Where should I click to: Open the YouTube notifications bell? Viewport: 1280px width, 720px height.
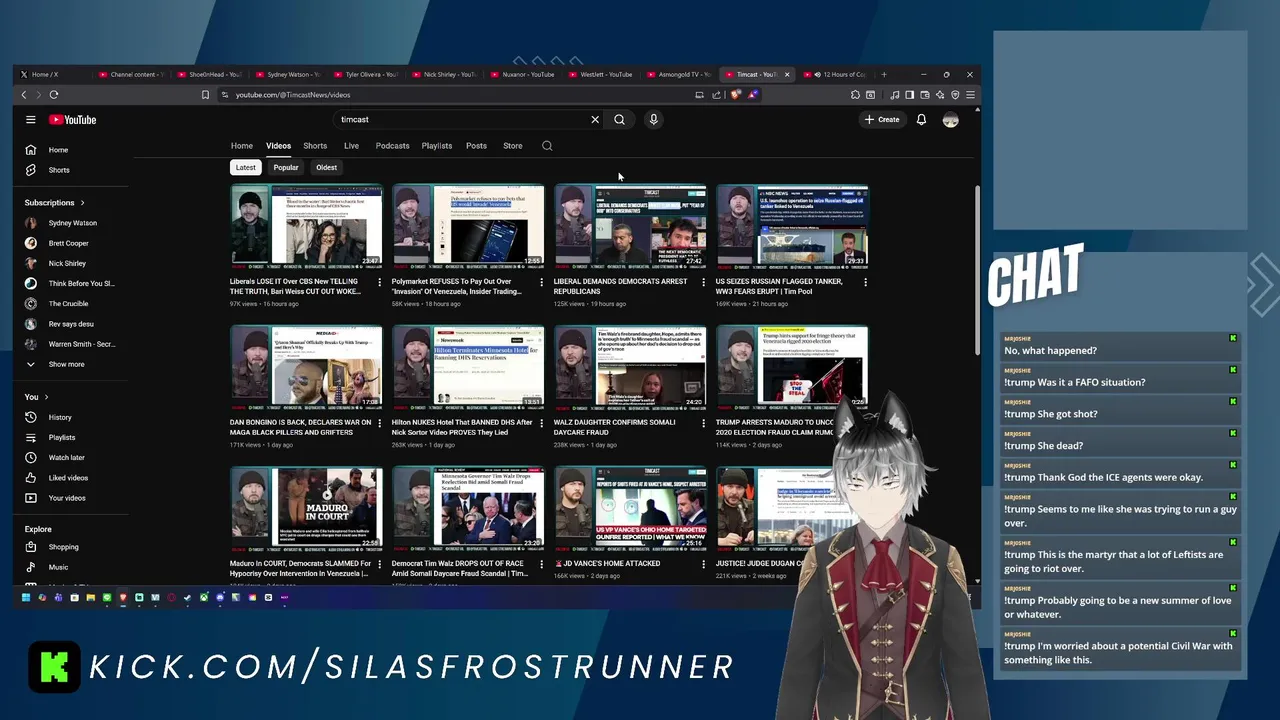pyautogui.click(x=921, y=120)
